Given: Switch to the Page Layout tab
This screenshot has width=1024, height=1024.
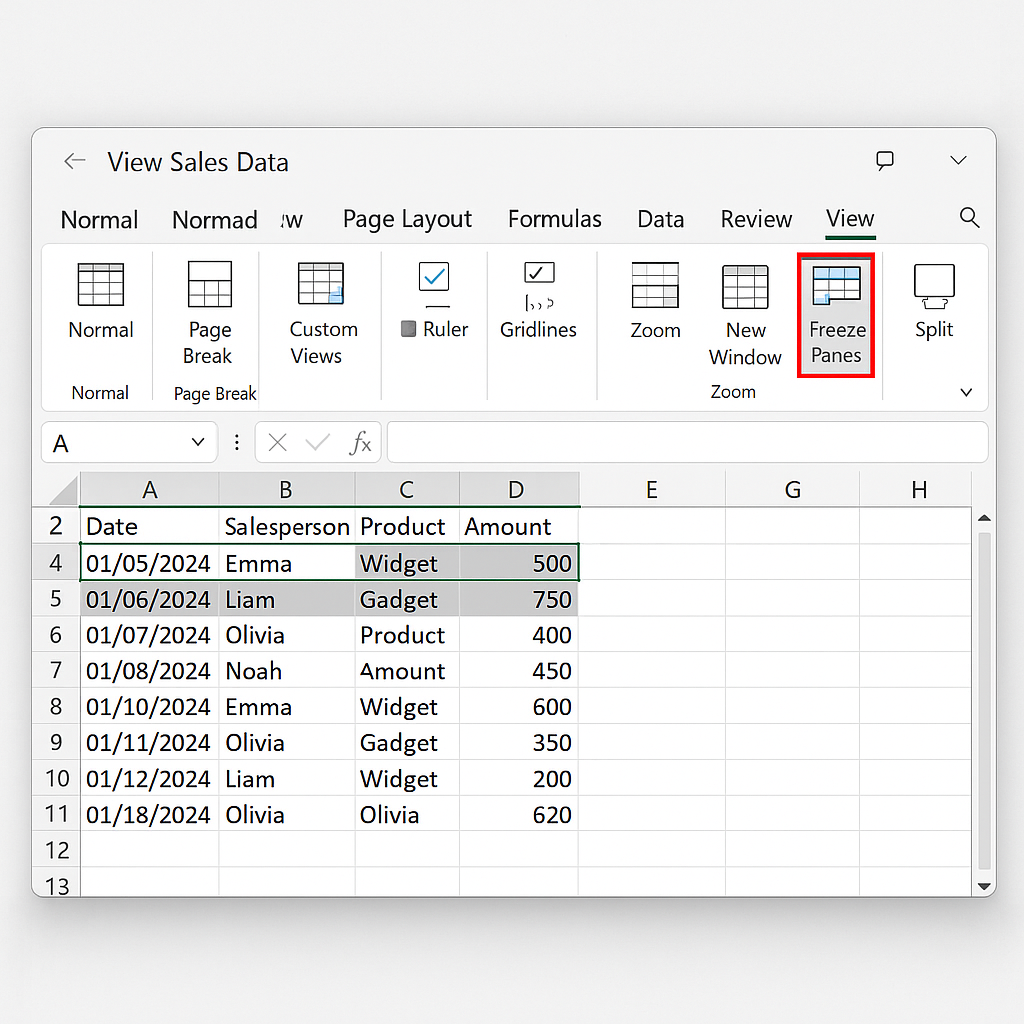Looking at the screenshot, I should 407,219.
